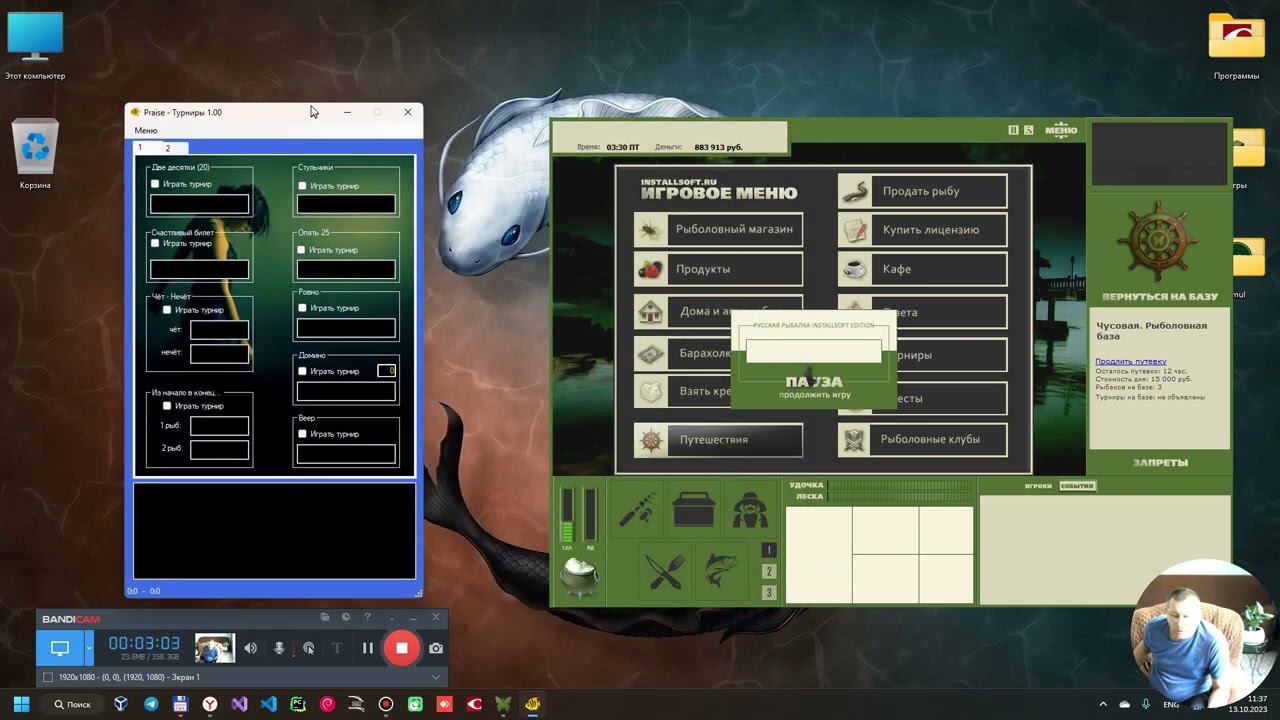Enable Играть турнир for Счастливый билет

pyautogui.click(x=155, y=243)
